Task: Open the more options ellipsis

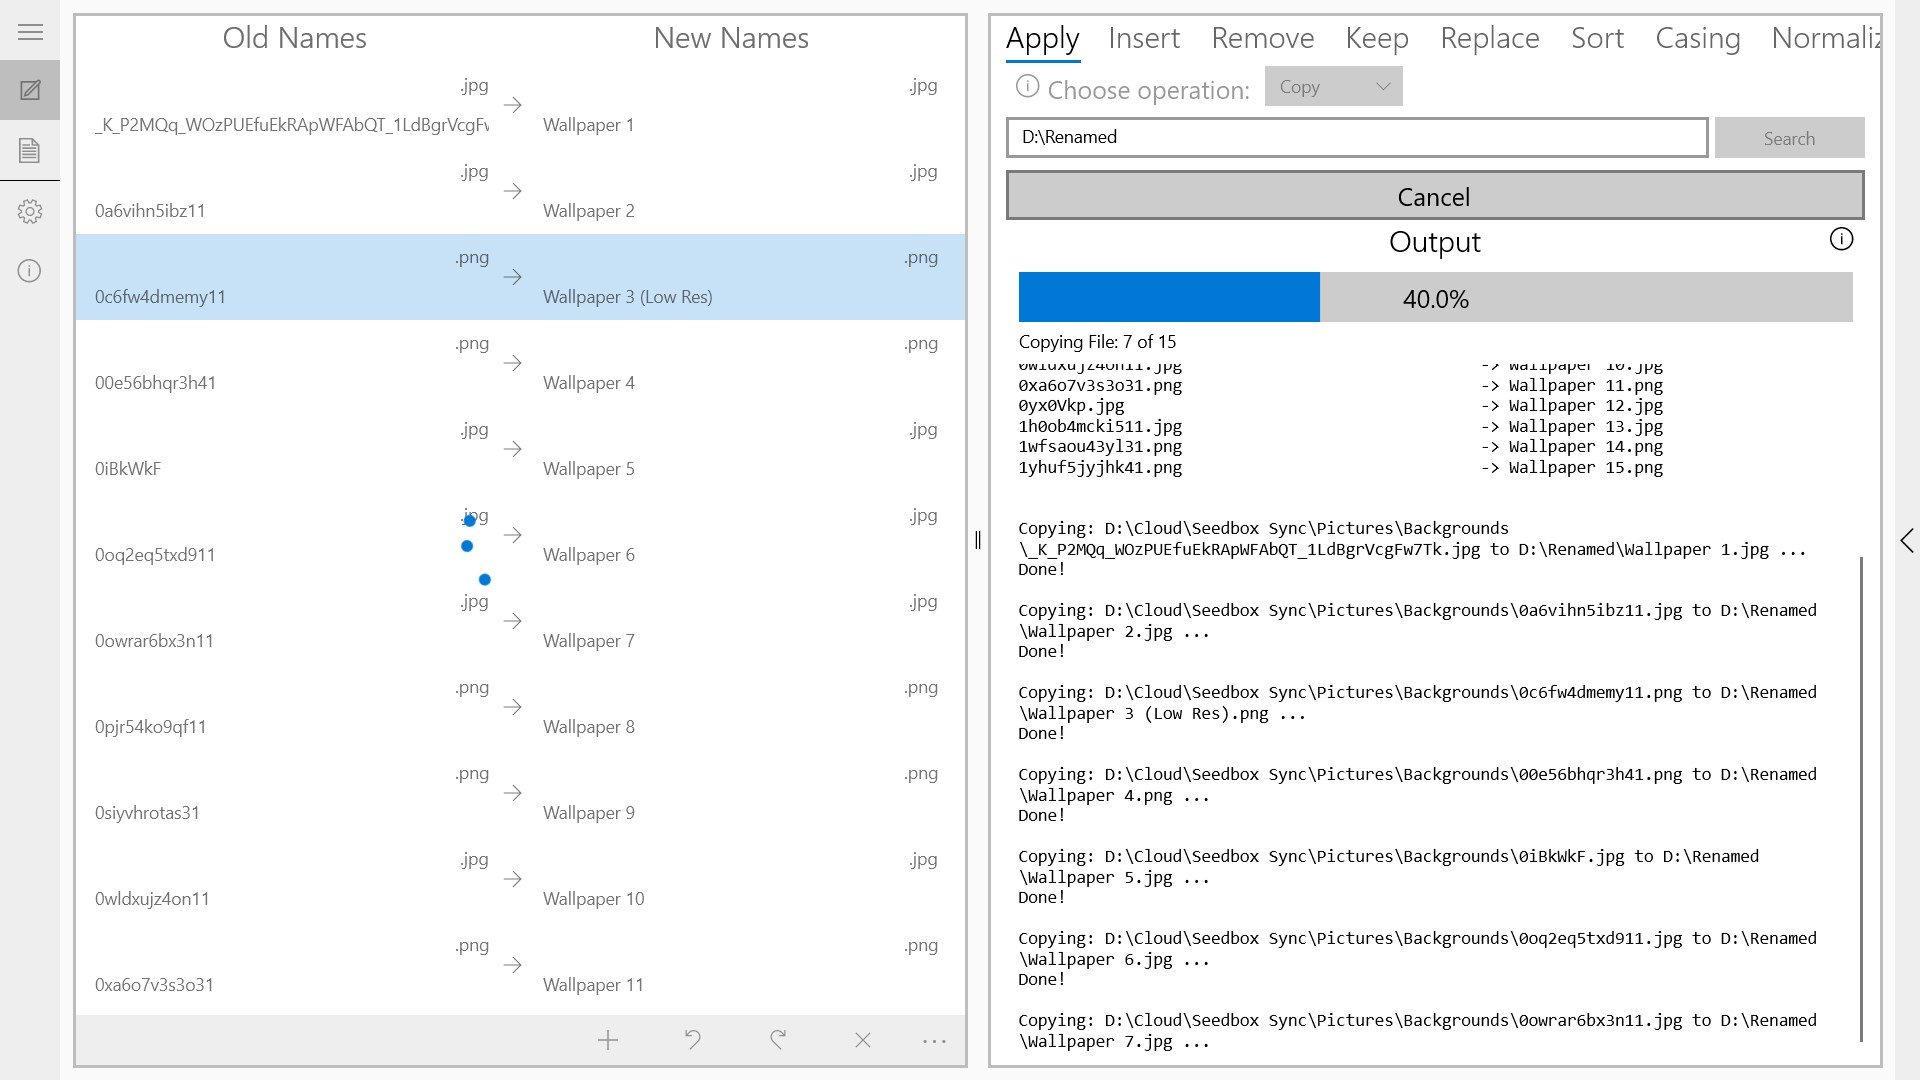Action: [x=934, y=1041]
